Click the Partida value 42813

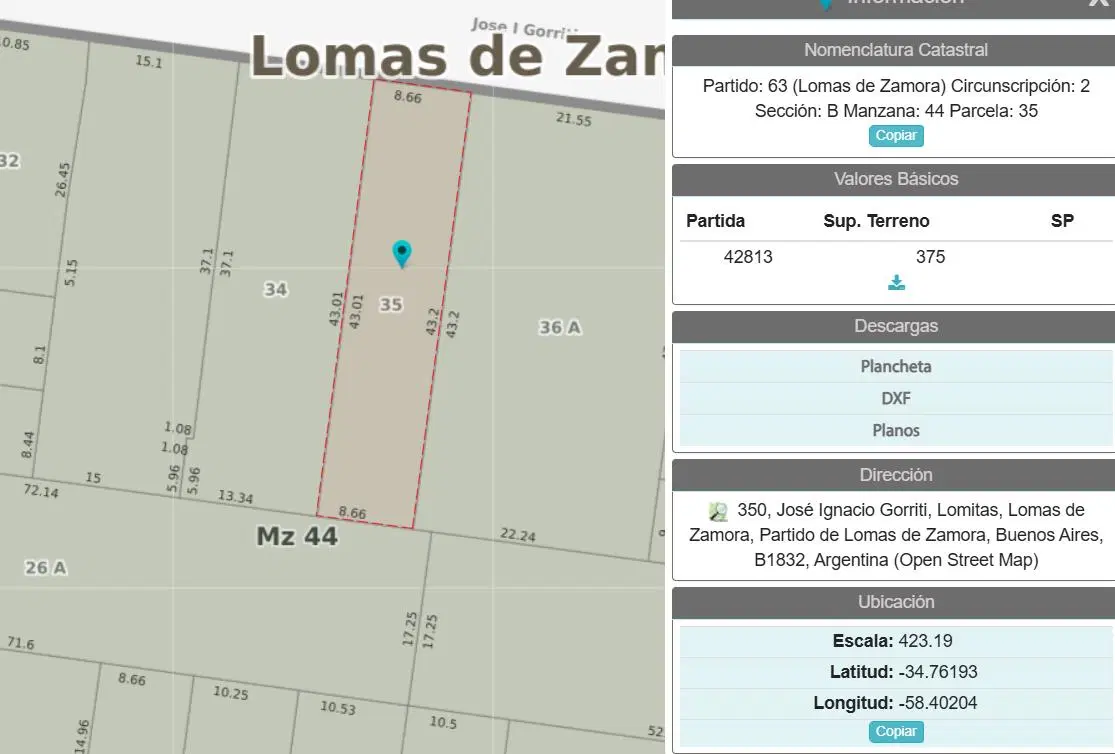tap(748, 257)
